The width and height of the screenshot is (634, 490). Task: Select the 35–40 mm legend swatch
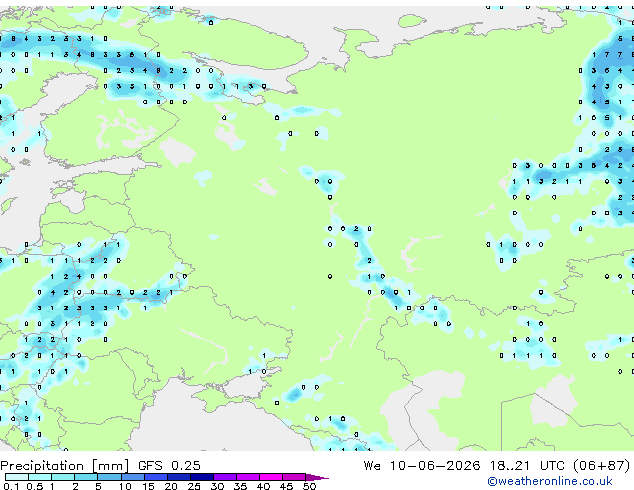tap(248, 477)
